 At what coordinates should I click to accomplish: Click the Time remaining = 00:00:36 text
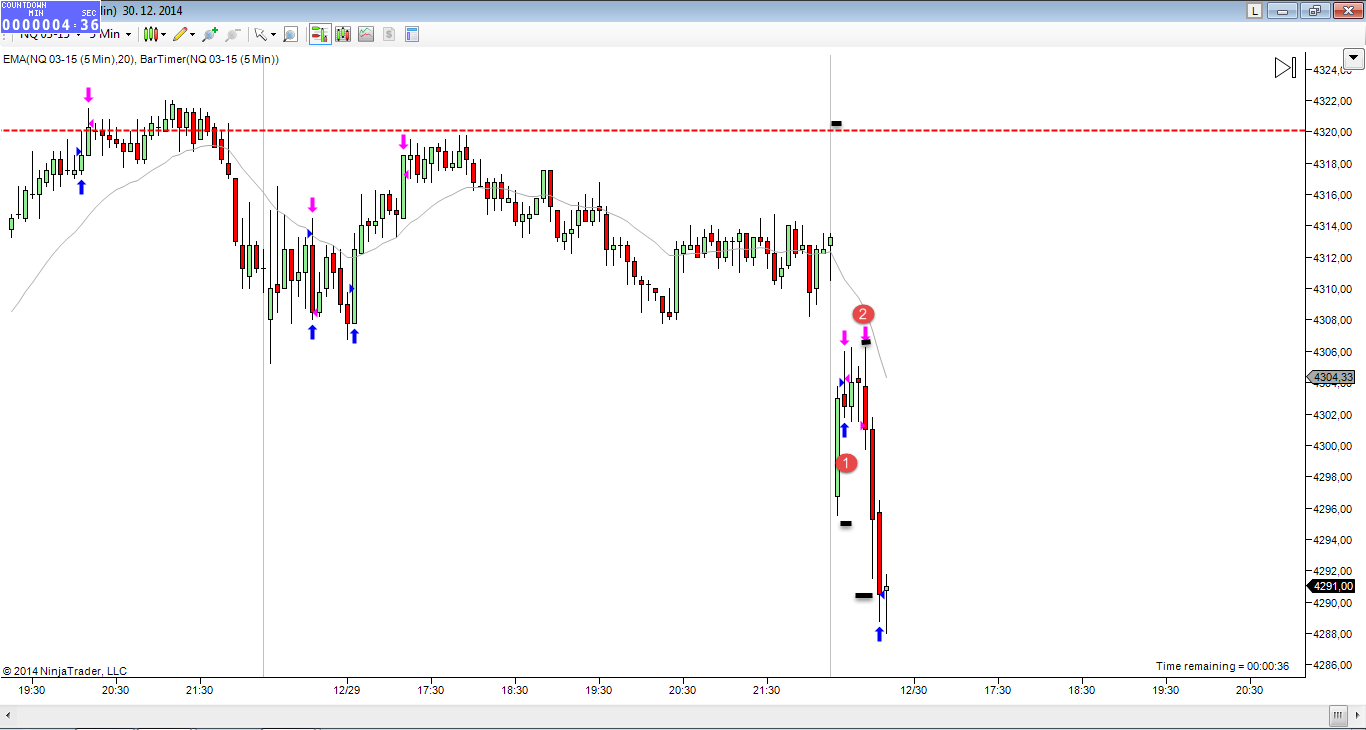point(1222,666)
